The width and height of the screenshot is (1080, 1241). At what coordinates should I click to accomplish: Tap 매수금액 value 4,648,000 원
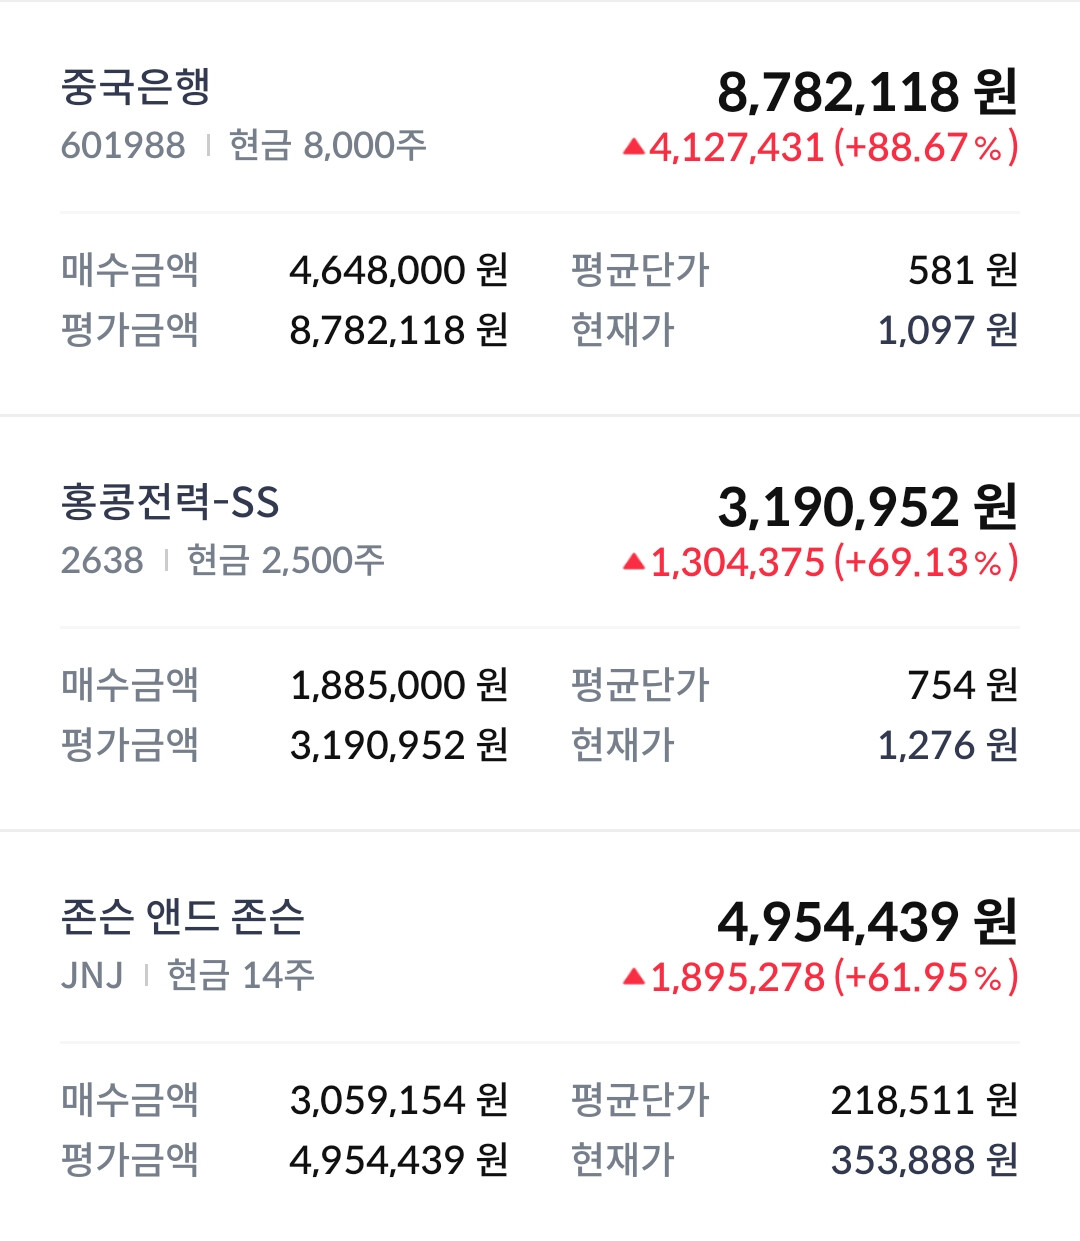click(x=399, y=270)
